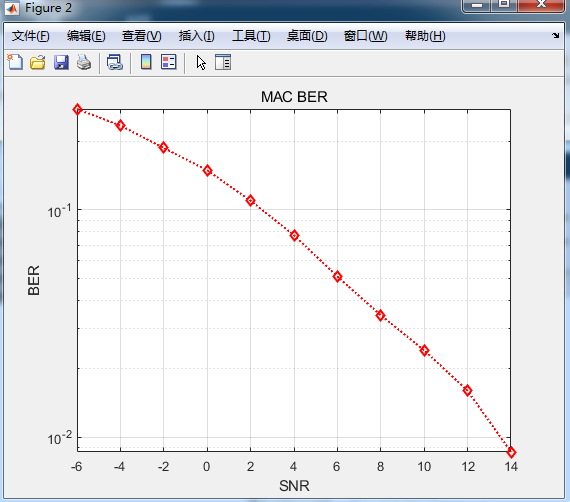Insert a colorbar using the toolbar icon
The height and width of the screenshot is (502, 570).
(x=146, y=62)
